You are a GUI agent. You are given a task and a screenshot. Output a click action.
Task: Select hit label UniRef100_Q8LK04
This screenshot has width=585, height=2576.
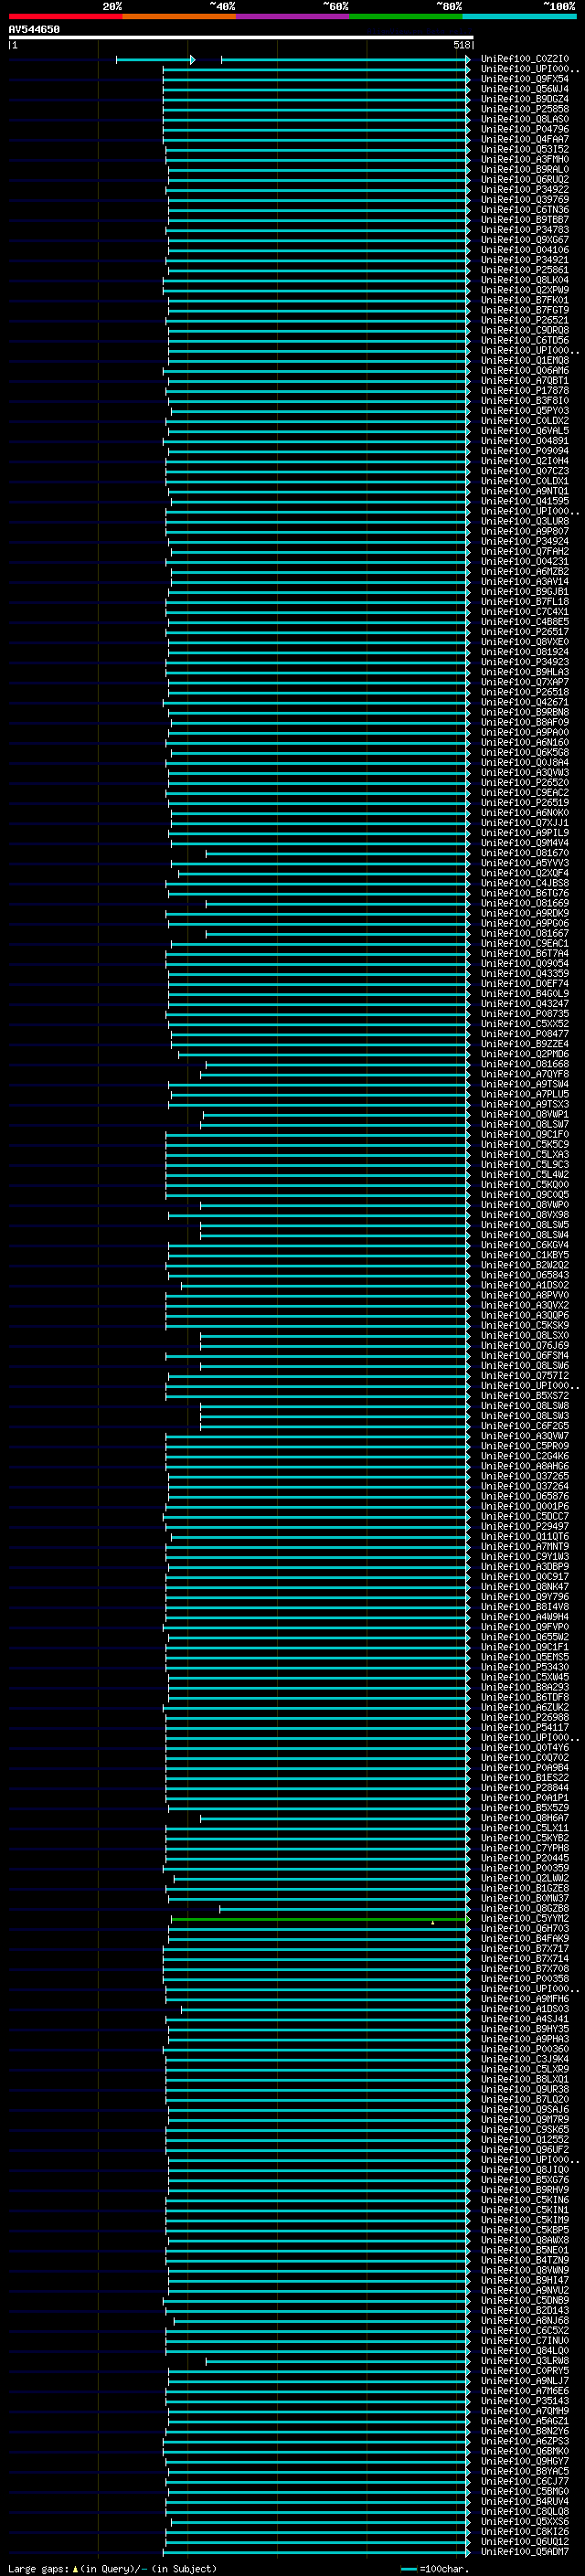pyautogui.click(x=525, y=280)
